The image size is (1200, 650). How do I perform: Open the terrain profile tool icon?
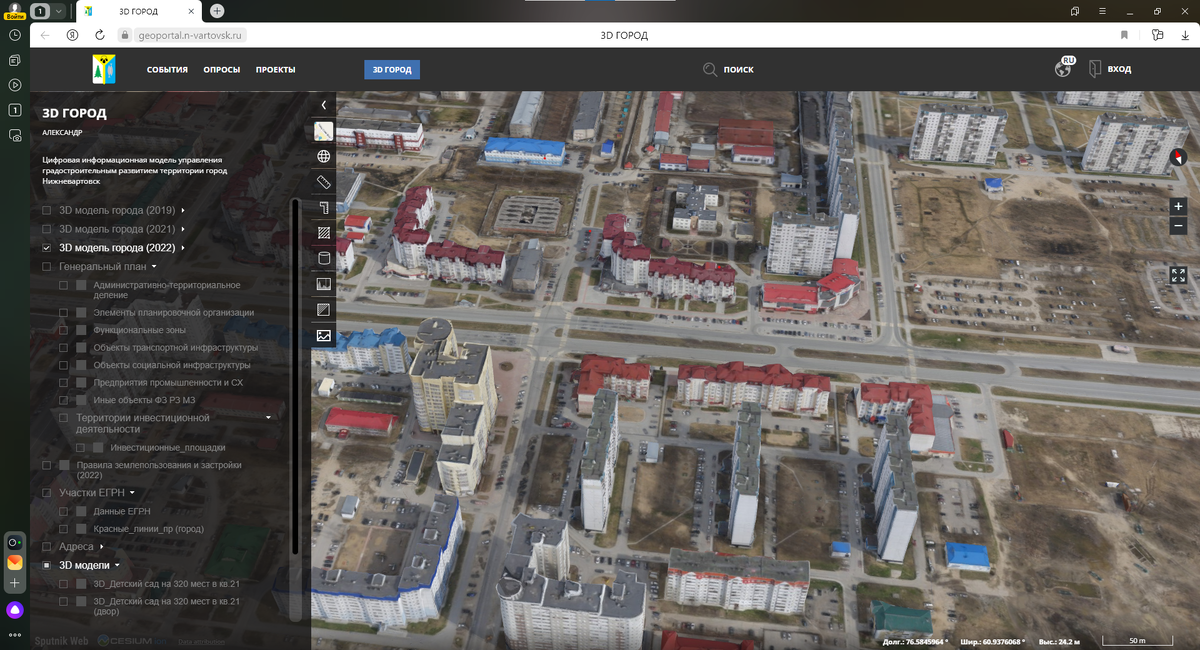pos(323,284)
